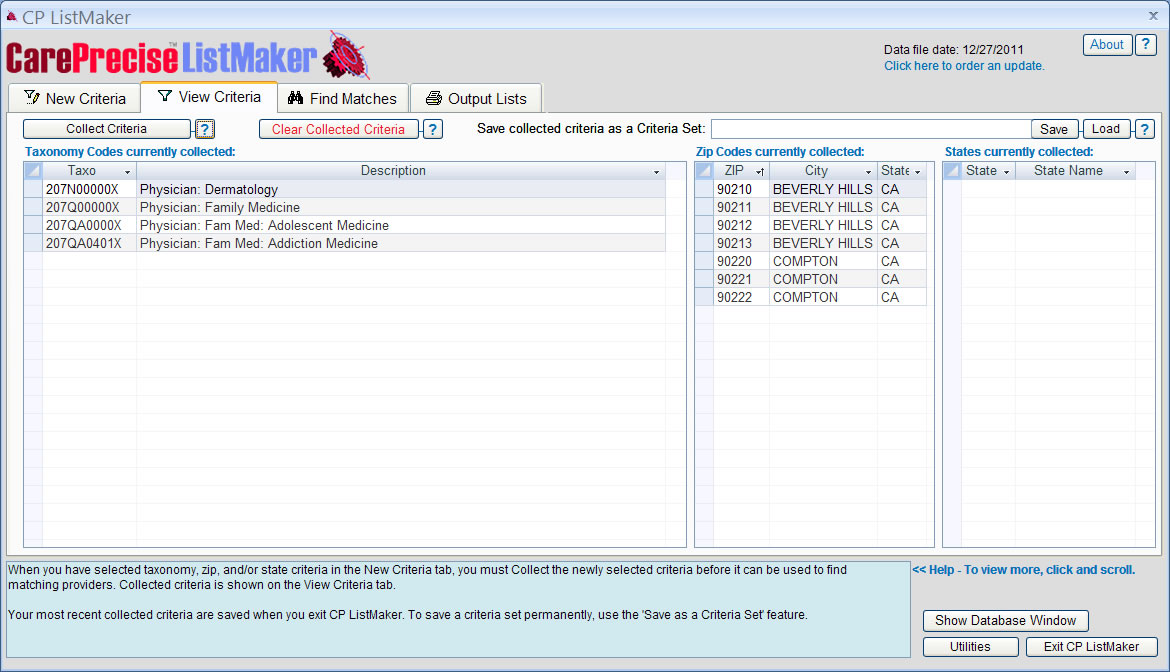Click the Collect Criteria button
The width and height of the screenshot is (1170, 672).
click(107, 128)
